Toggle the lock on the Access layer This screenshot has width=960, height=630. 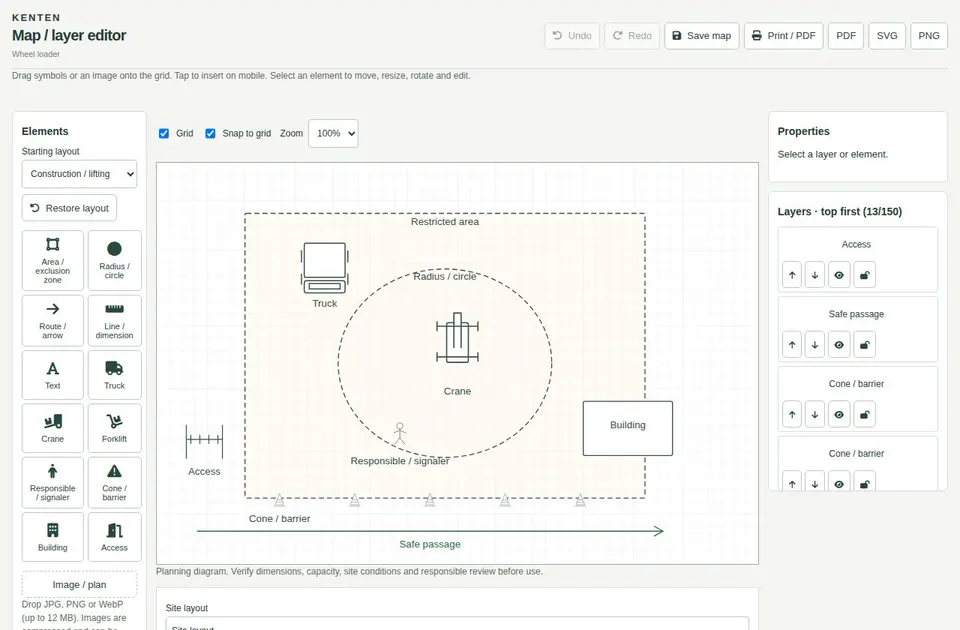(x=864, y=275)
